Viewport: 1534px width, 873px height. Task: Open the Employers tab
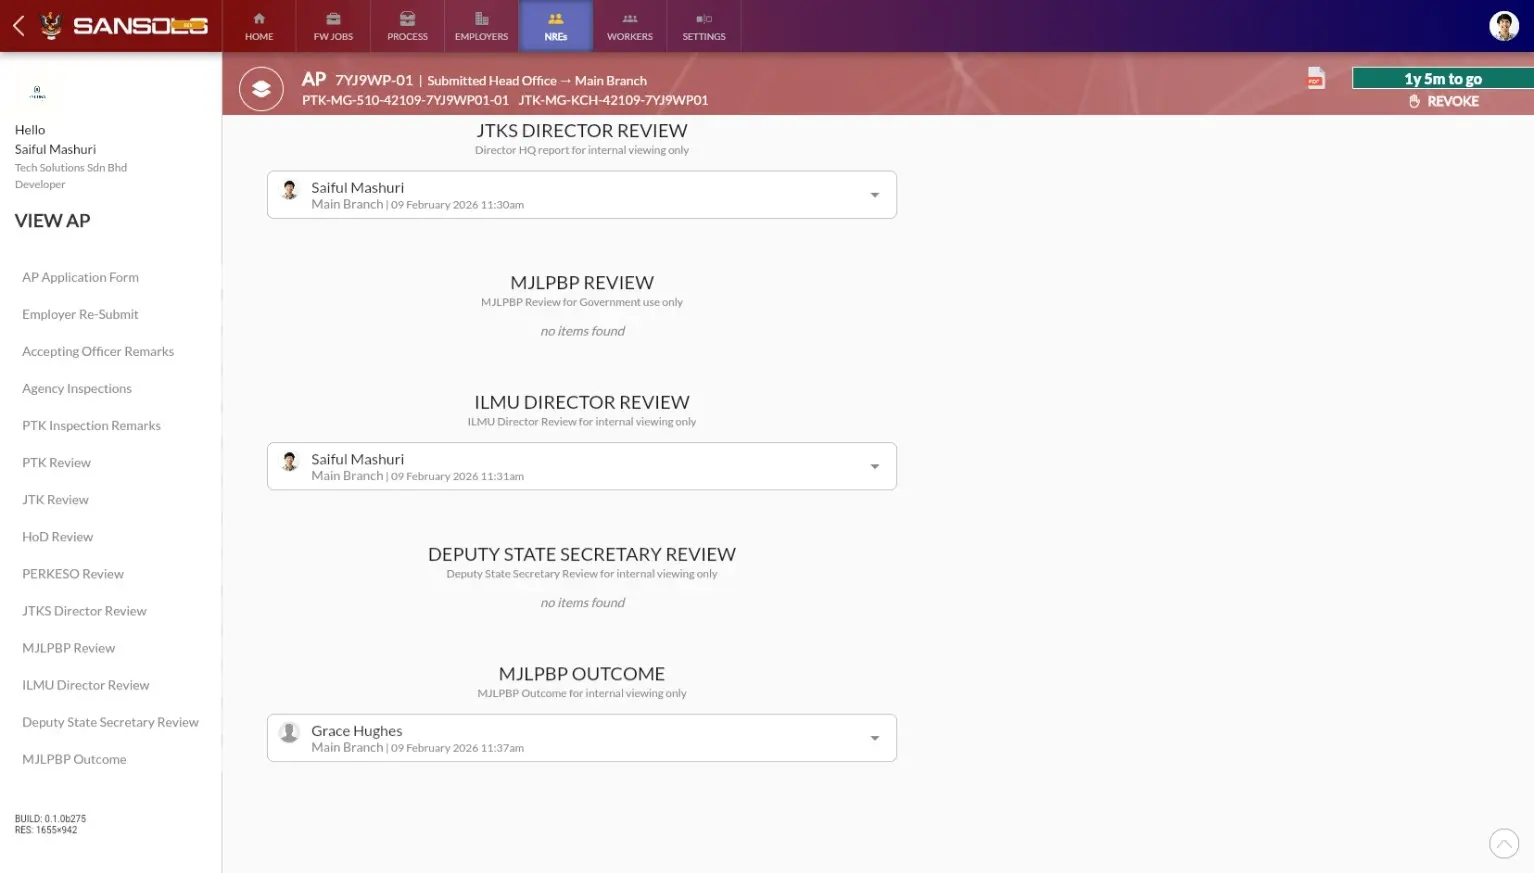coord(481,26)
